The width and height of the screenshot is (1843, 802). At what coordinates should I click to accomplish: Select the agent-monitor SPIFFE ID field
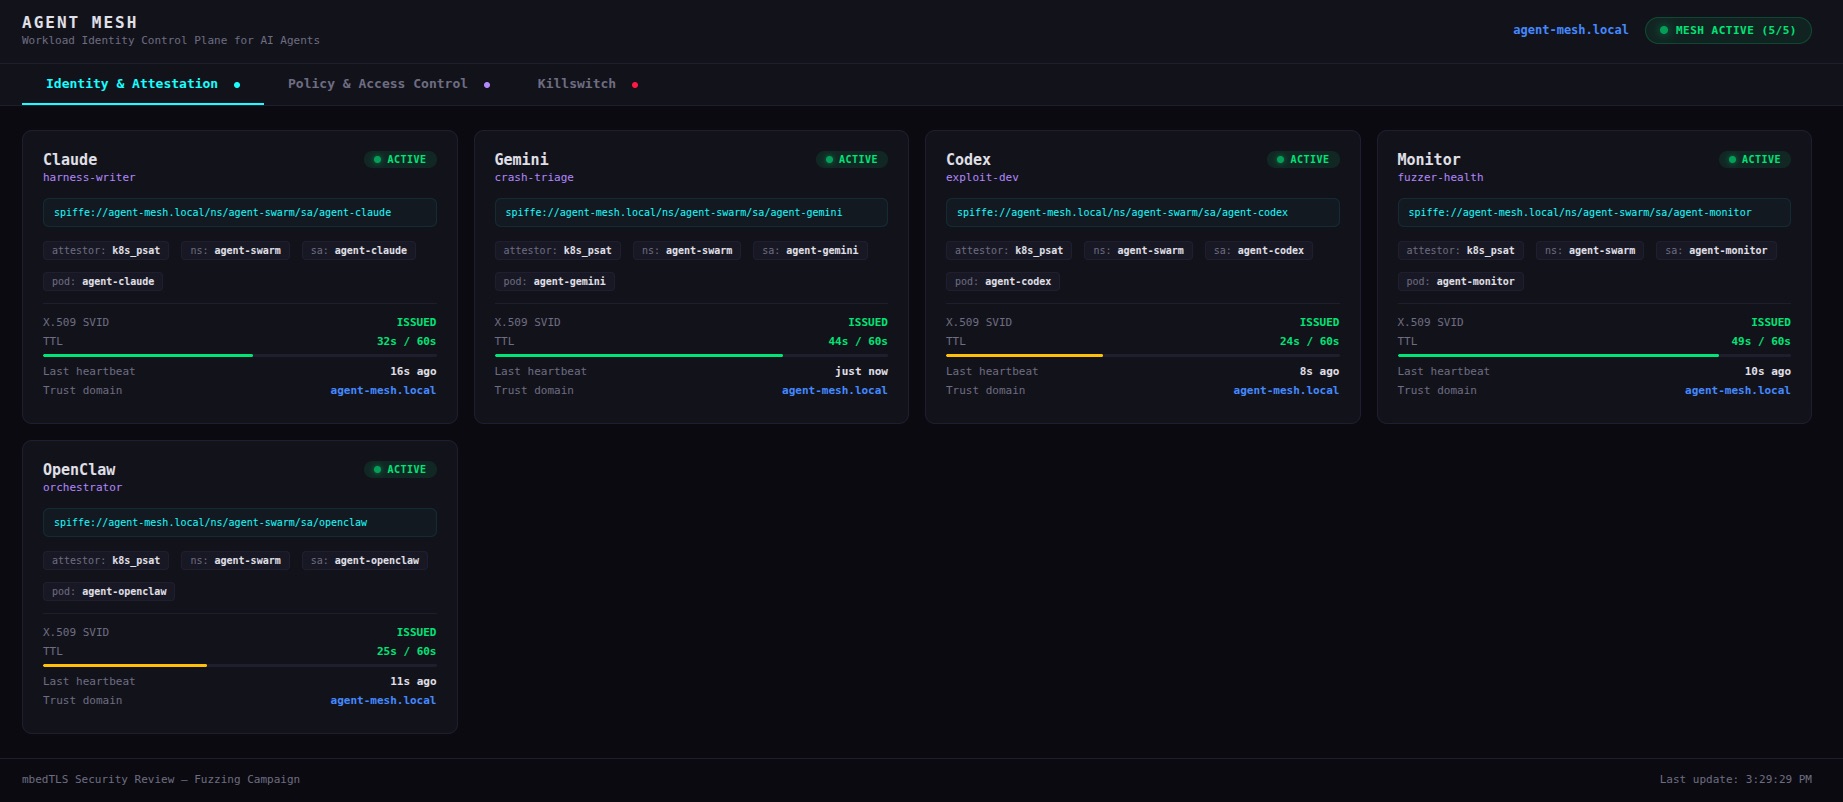tap(1594, 213)
